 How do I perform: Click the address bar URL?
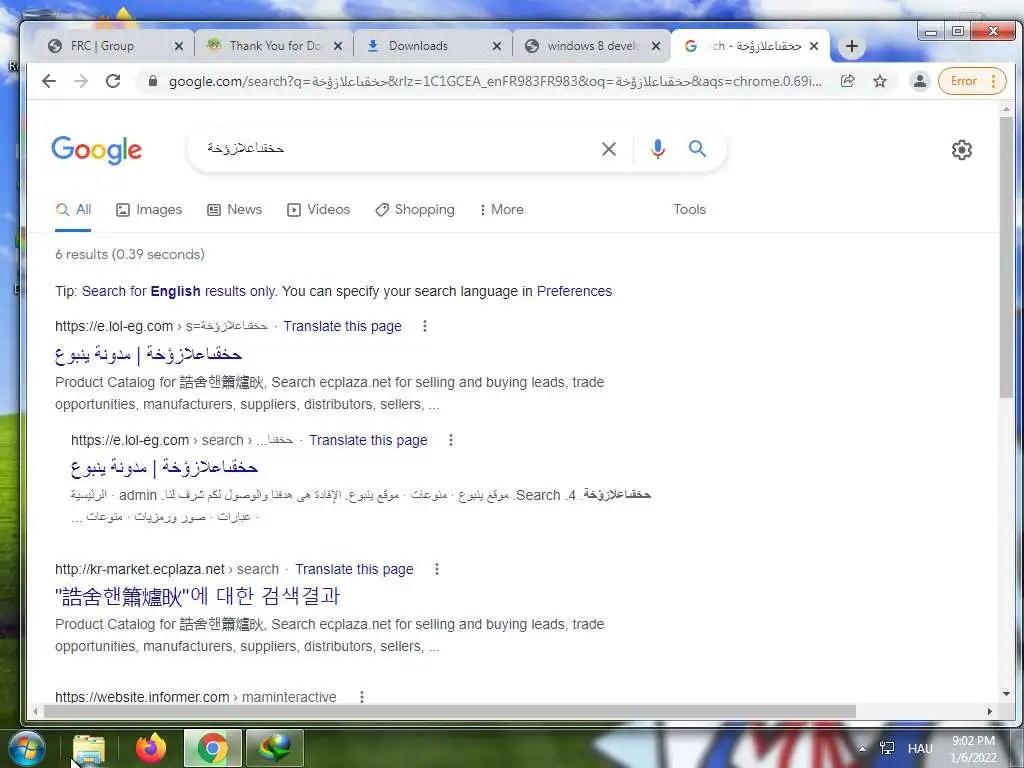[x=495, y=81]
